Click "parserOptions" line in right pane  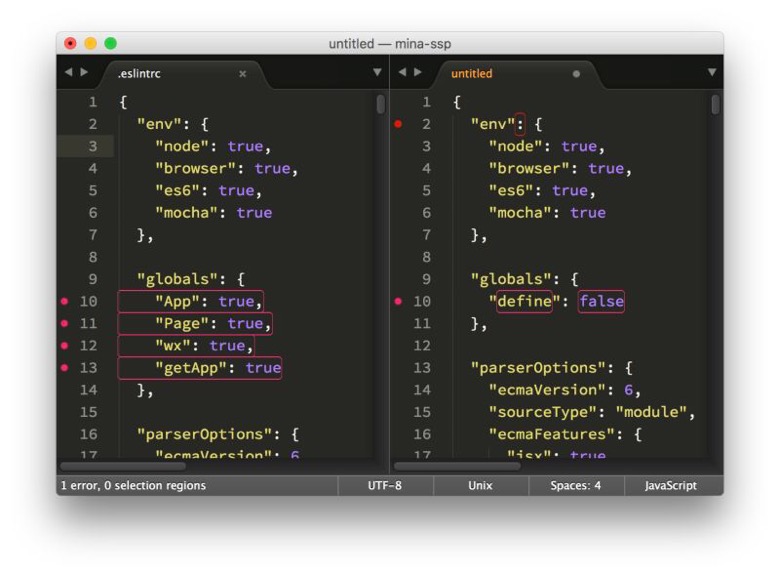(552, 368)
